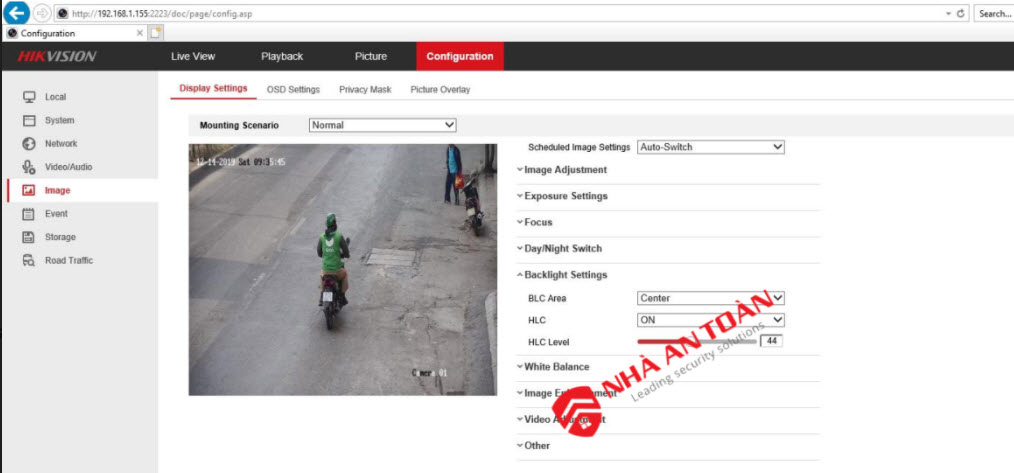Expand the Exposure Settings section
The image size is (1014, 473).
tap(565, 196)
